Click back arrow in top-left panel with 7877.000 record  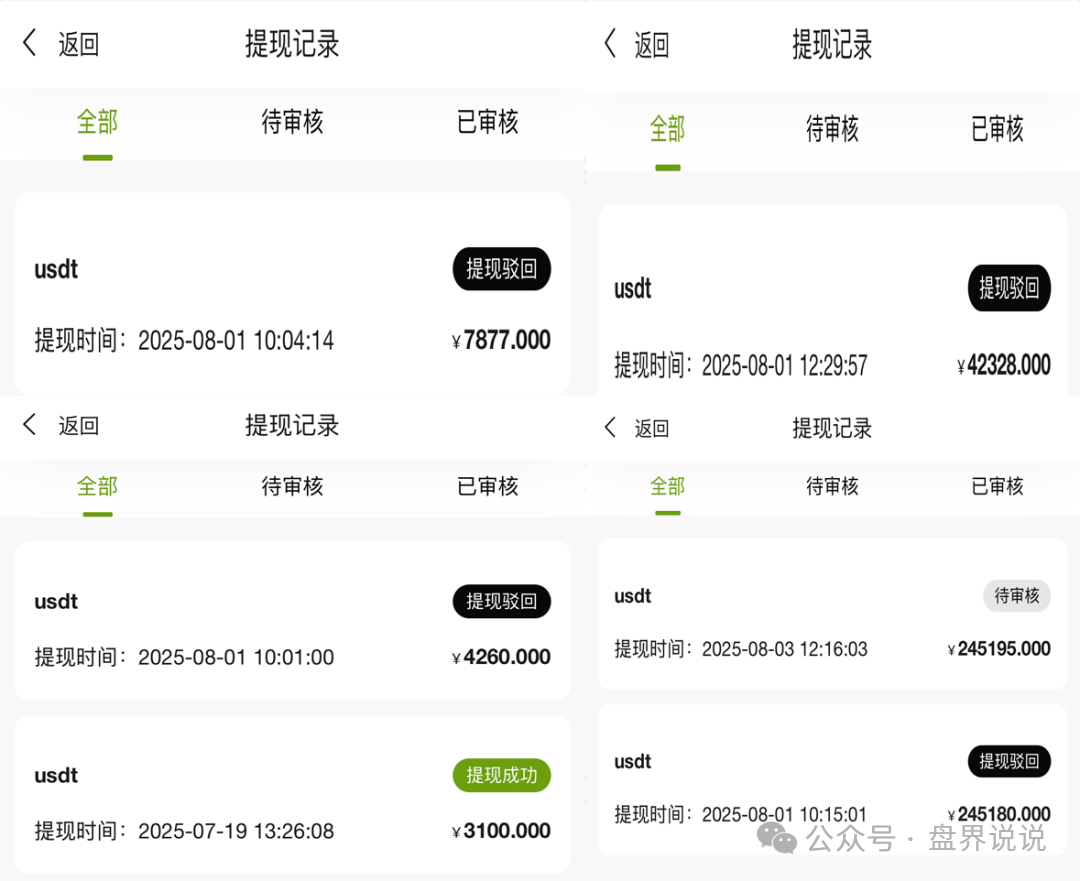29,43
